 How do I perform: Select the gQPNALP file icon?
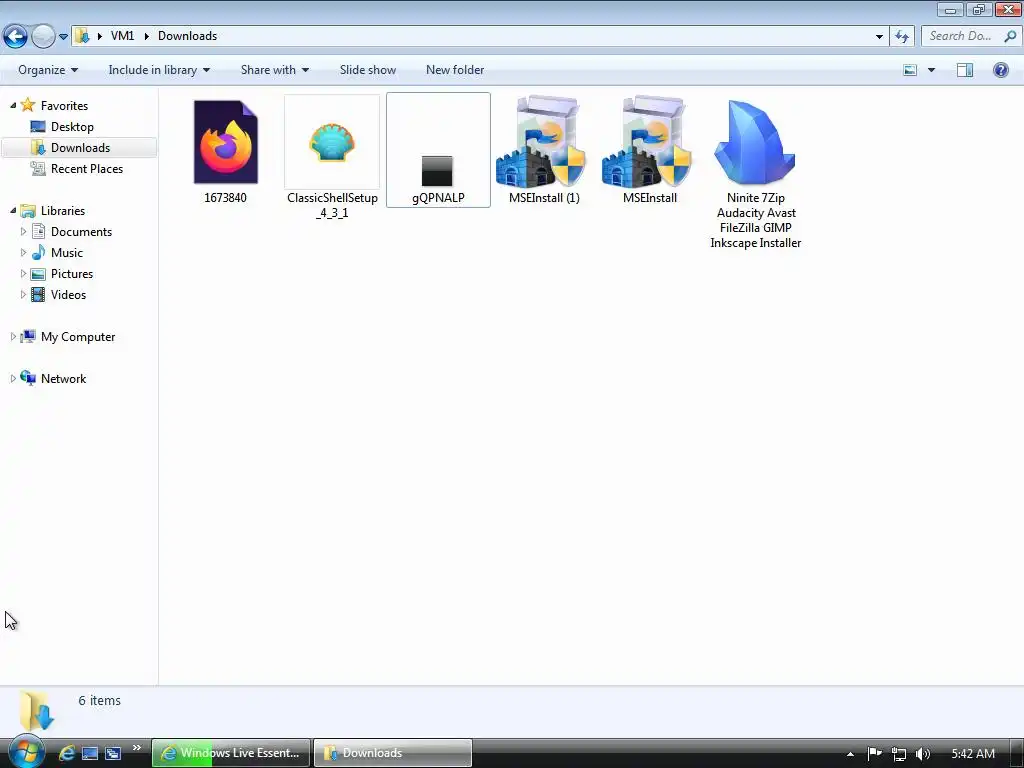pos(437,171)
